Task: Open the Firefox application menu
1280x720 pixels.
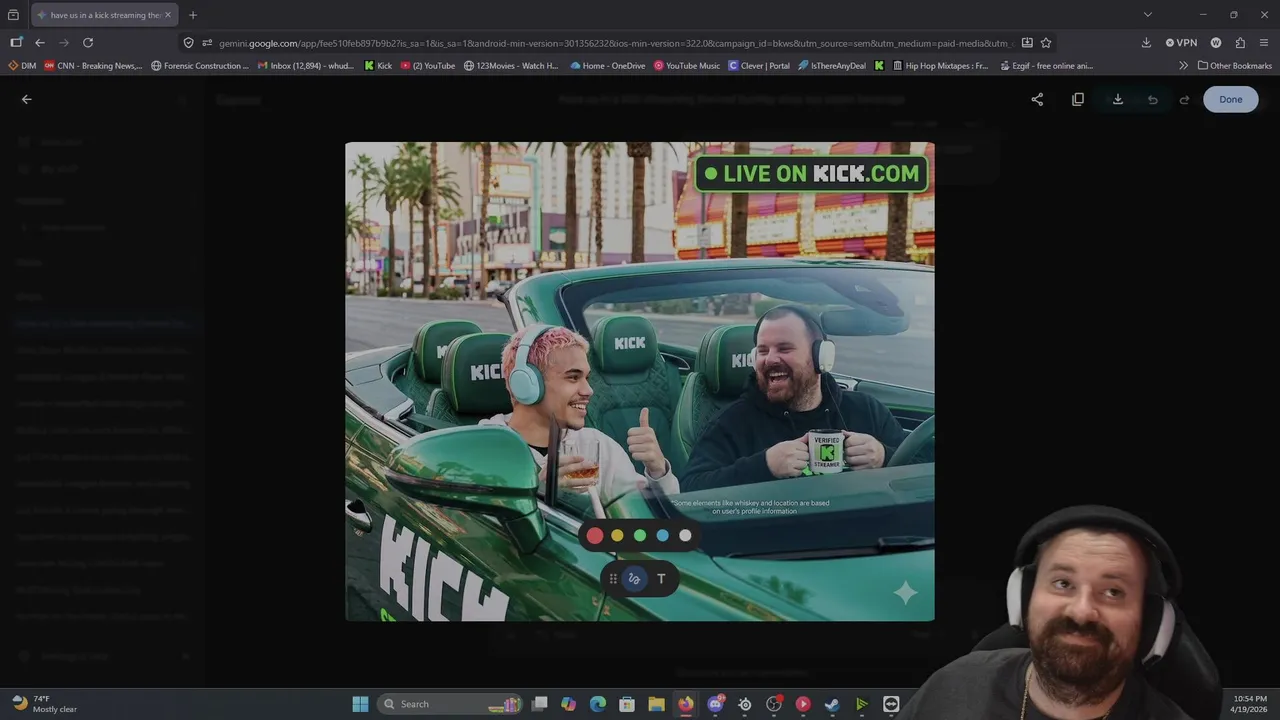Action: [1264, 43]
